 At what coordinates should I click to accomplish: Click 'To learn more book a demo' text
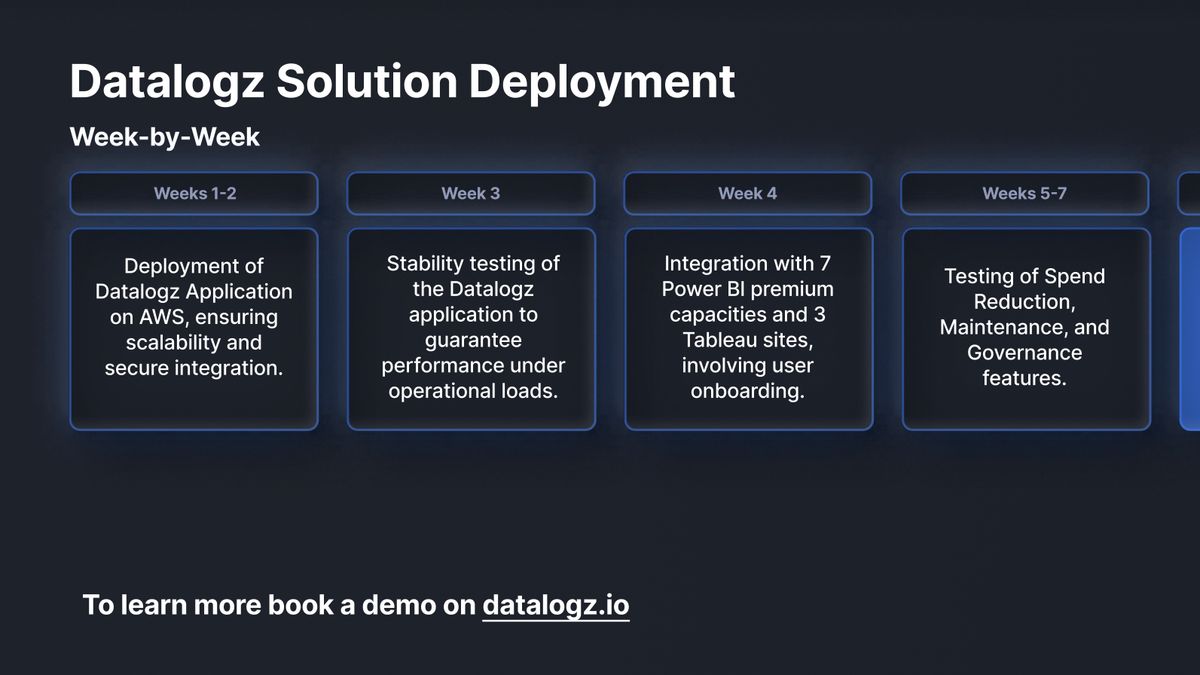point(278,605)
